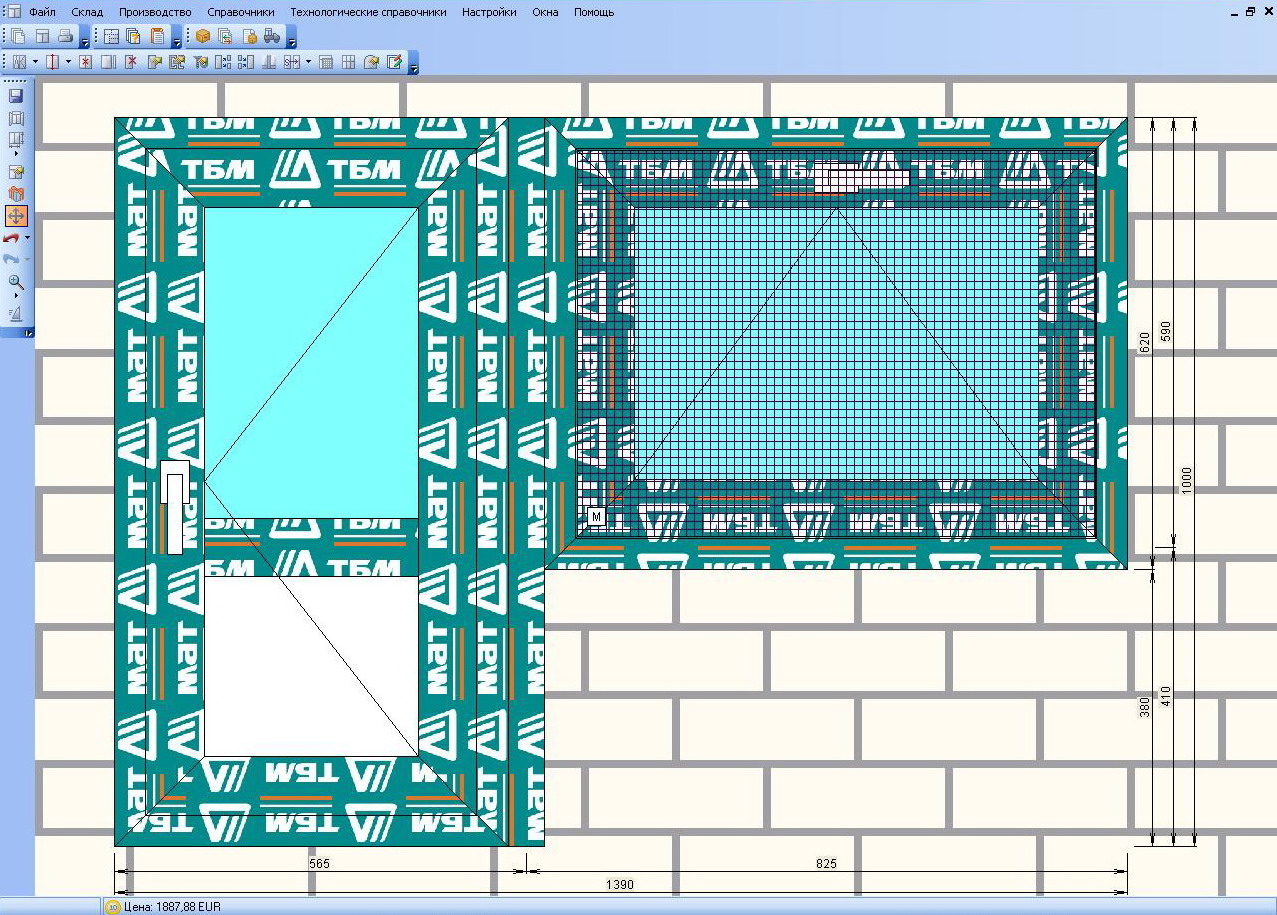Open the Технологические справочники menu
Viewport: 1277px width, 915px height.
click(368, 12)
